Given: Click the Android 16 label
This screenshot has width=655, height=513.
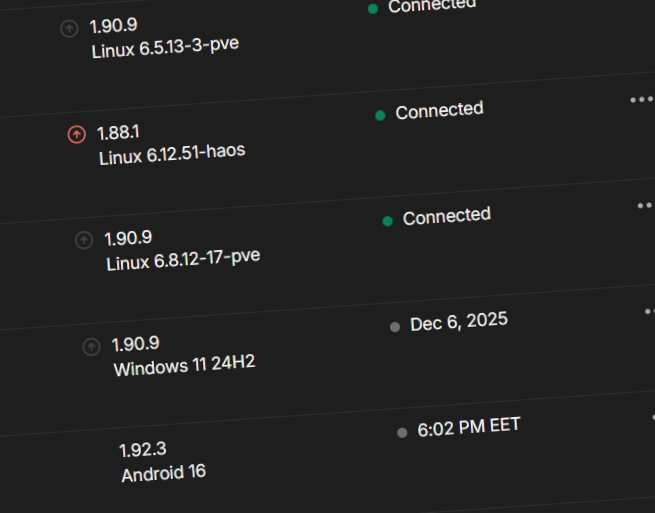Looking at the screenshot, I should [x=163, y=472].
